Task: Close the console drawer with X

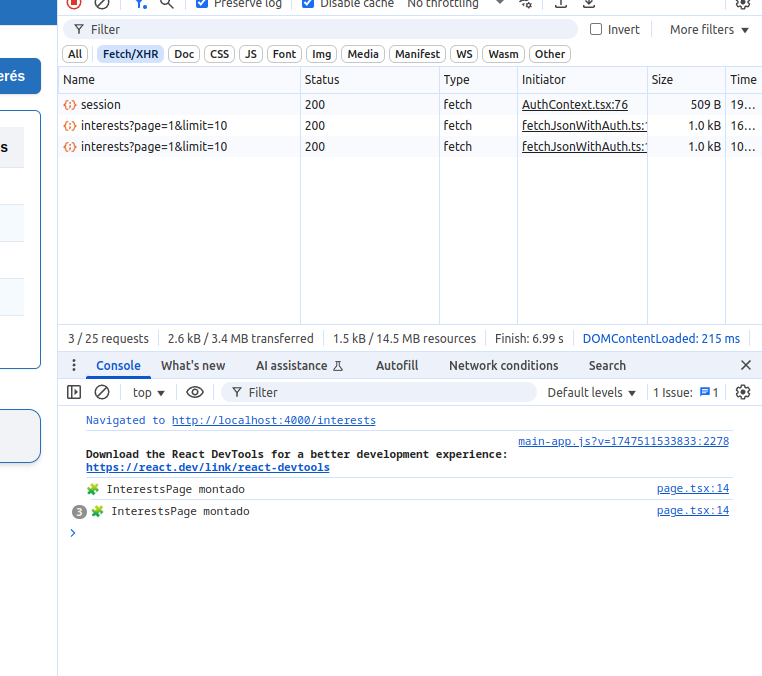Action: 745,366
